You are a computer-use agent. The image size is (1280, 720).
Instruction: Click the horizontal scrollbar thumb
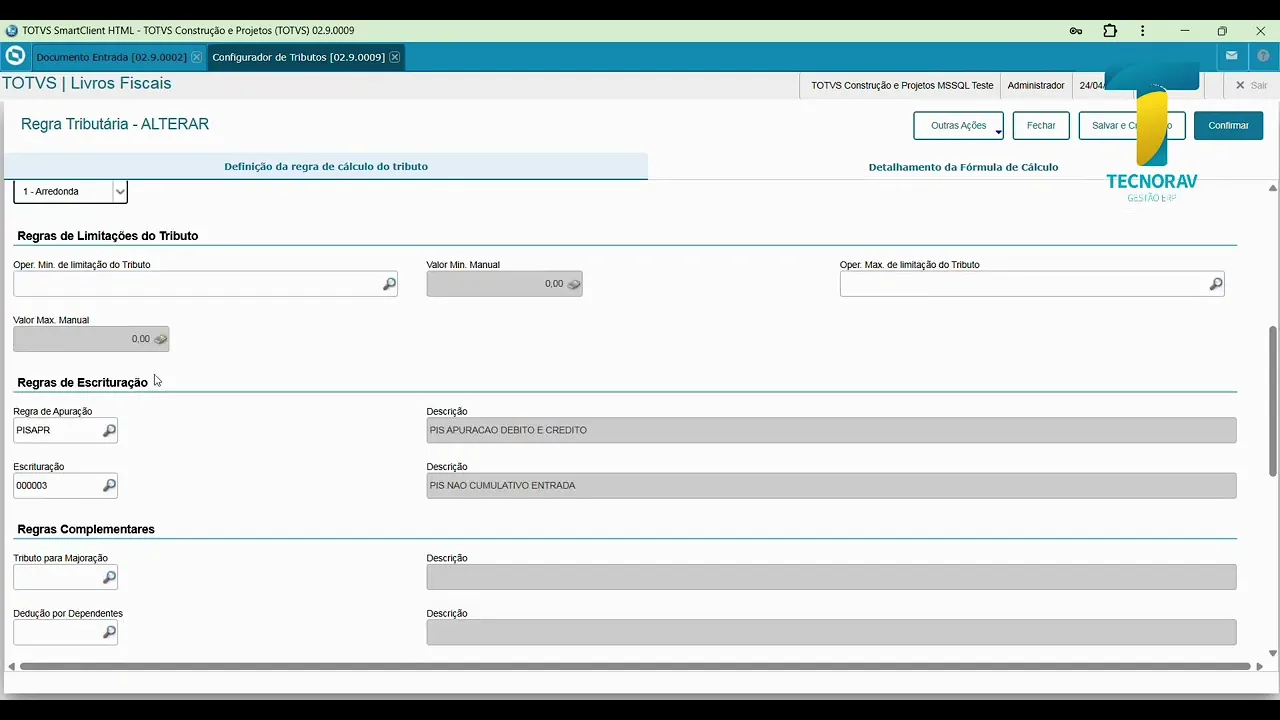[635, 666]
